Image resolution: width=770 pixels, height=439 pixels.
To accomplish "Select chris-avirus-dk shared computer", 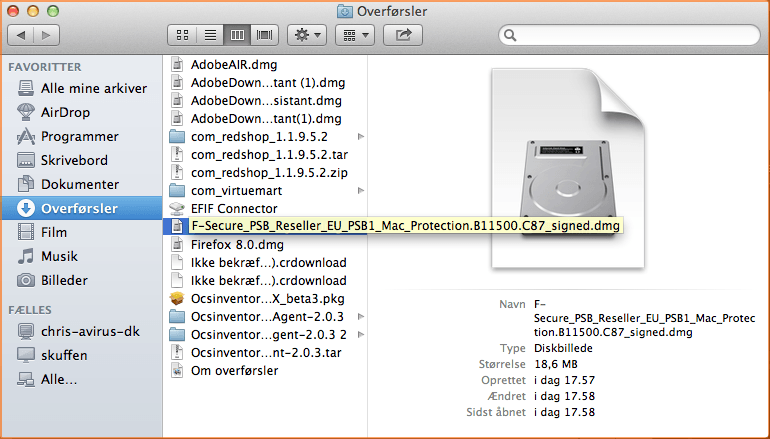I will click(x=82, y=331).
